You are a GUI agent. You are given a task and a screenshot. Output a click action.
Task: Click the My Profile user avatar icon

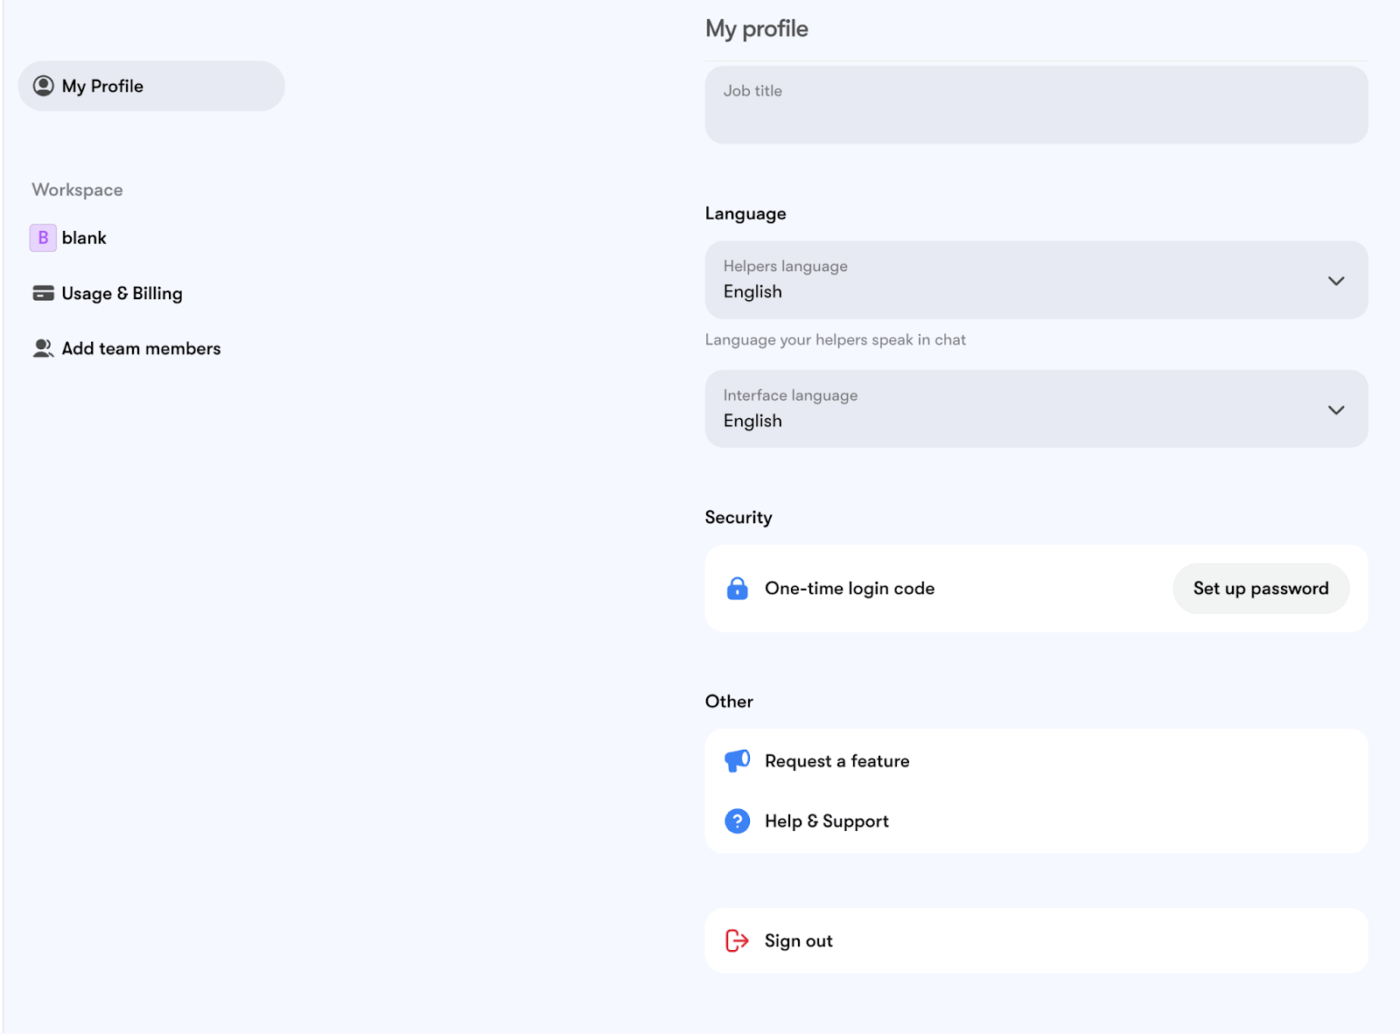click(x=43, y=86)
